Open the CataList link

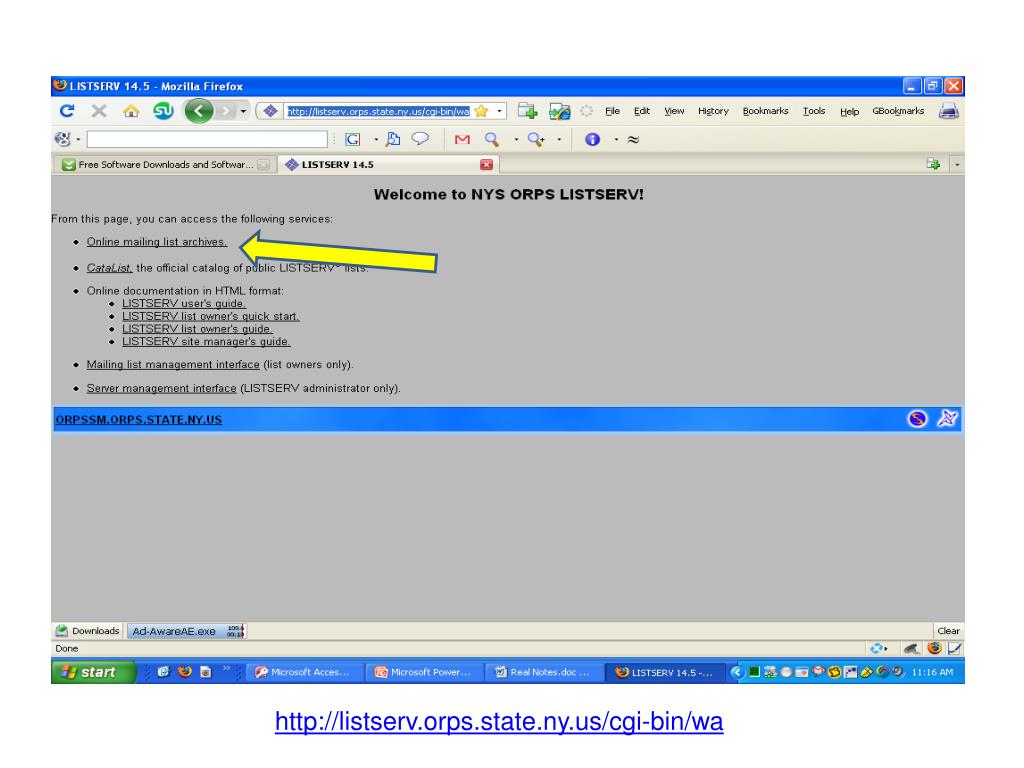pyautogui.click(x=109, y=268)
